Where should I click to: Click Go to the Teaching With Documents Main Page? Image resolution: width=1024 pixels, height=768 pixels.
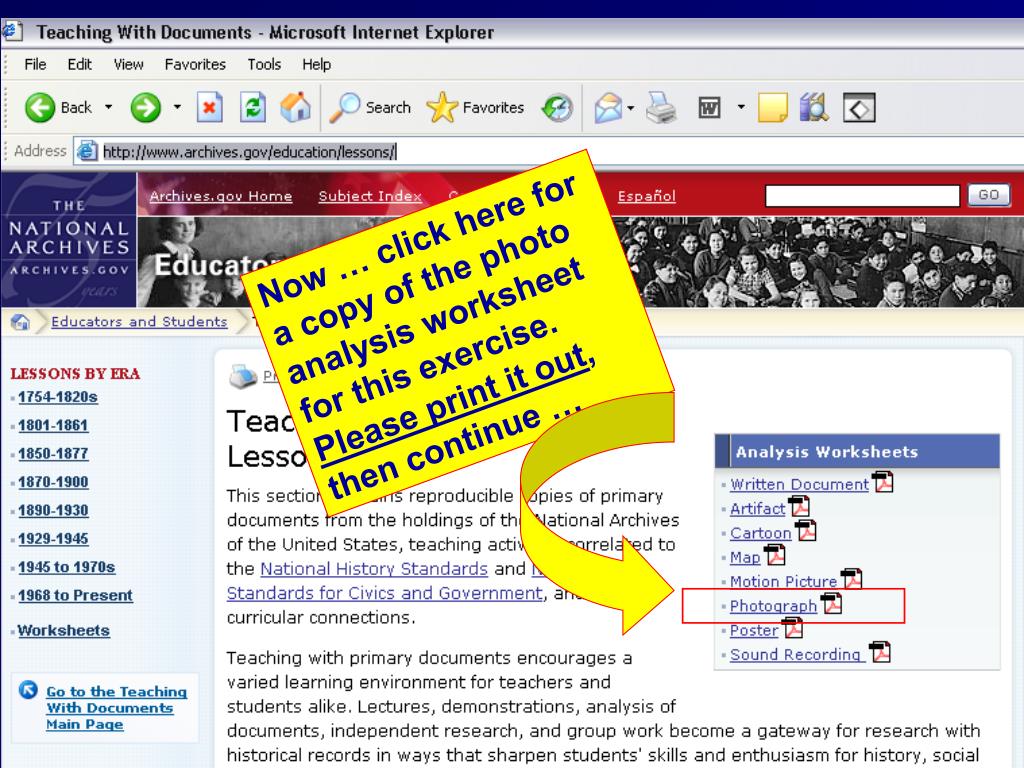[116, 708]
